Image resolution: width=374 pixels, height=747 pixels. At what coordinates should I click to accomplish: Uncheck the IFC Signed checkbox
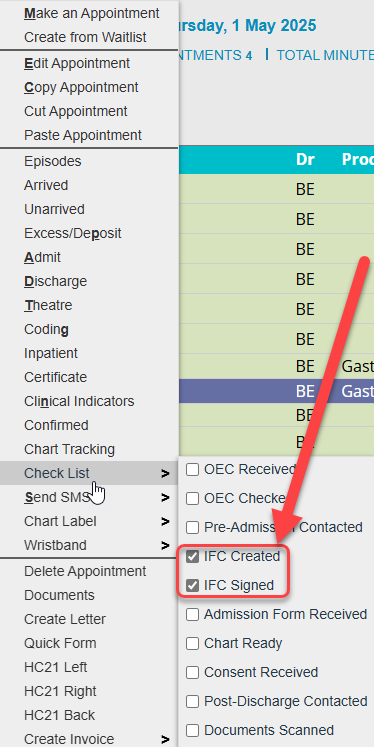(x=192, y=585)
